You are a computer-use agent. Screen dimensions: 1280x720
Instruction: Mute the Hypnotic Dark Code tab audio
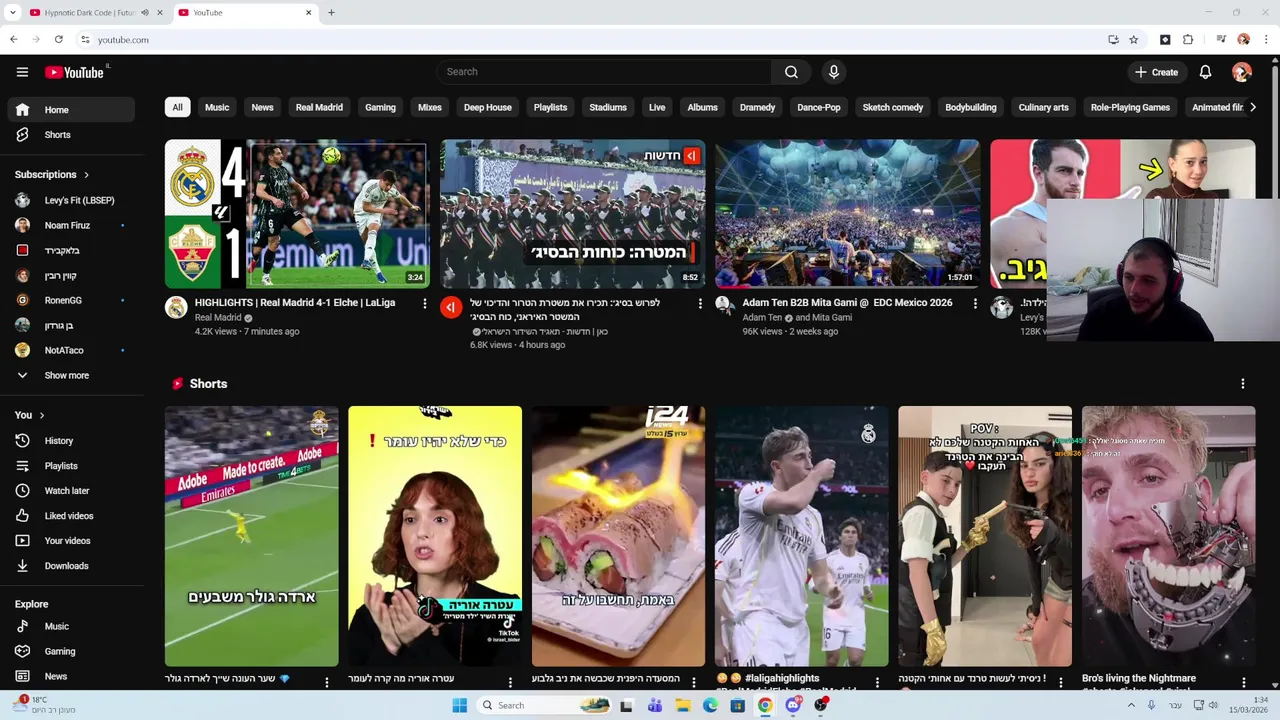(x=145, y=13)
